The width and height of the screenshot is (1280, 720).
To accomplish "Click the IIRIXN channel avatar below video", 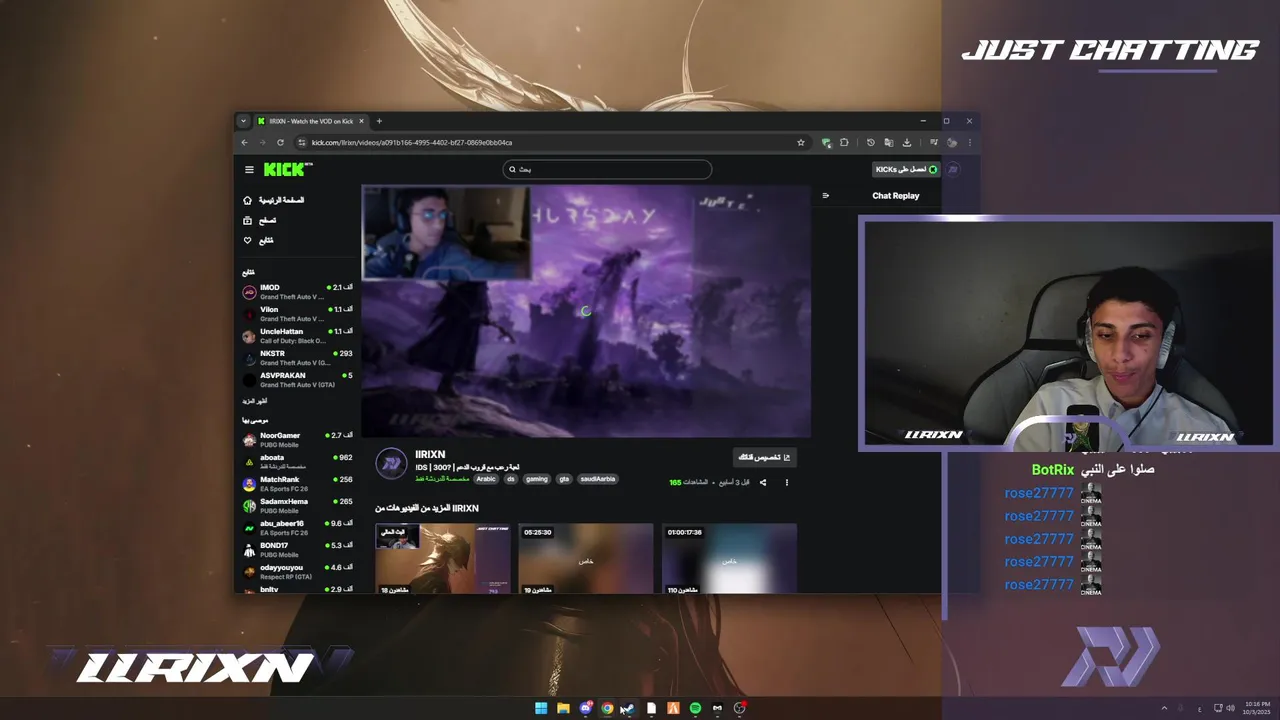I will point(391,464).
